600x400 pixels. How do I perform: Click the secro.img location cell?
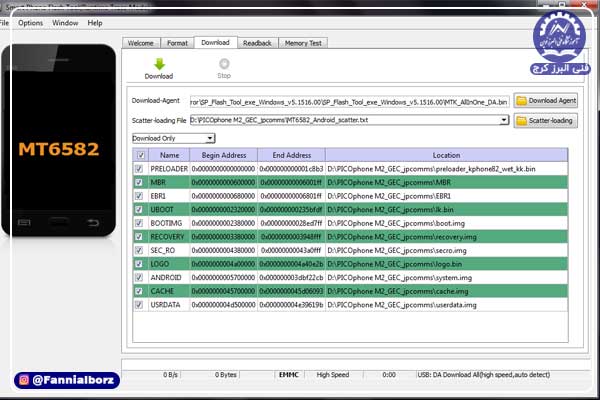[447, 250]
